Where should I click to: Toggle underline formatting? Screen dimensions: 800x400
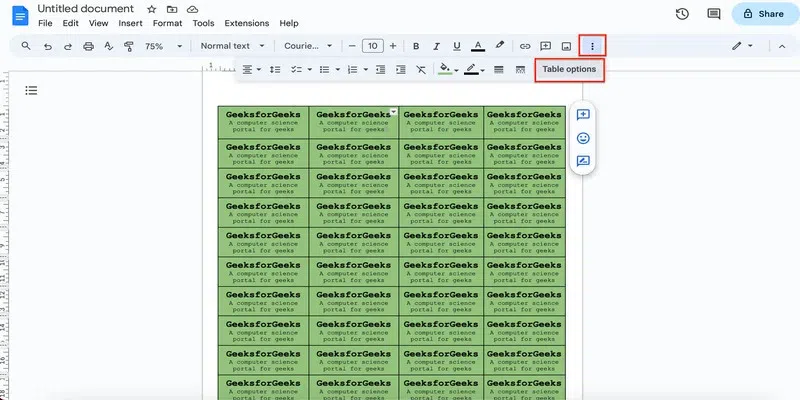pos(457,46)
